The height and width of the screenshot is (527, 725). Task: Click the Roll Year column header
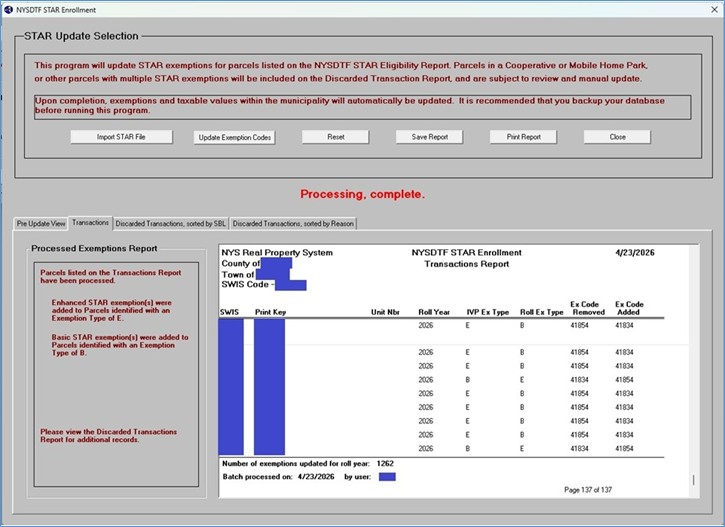coord(434,312)
